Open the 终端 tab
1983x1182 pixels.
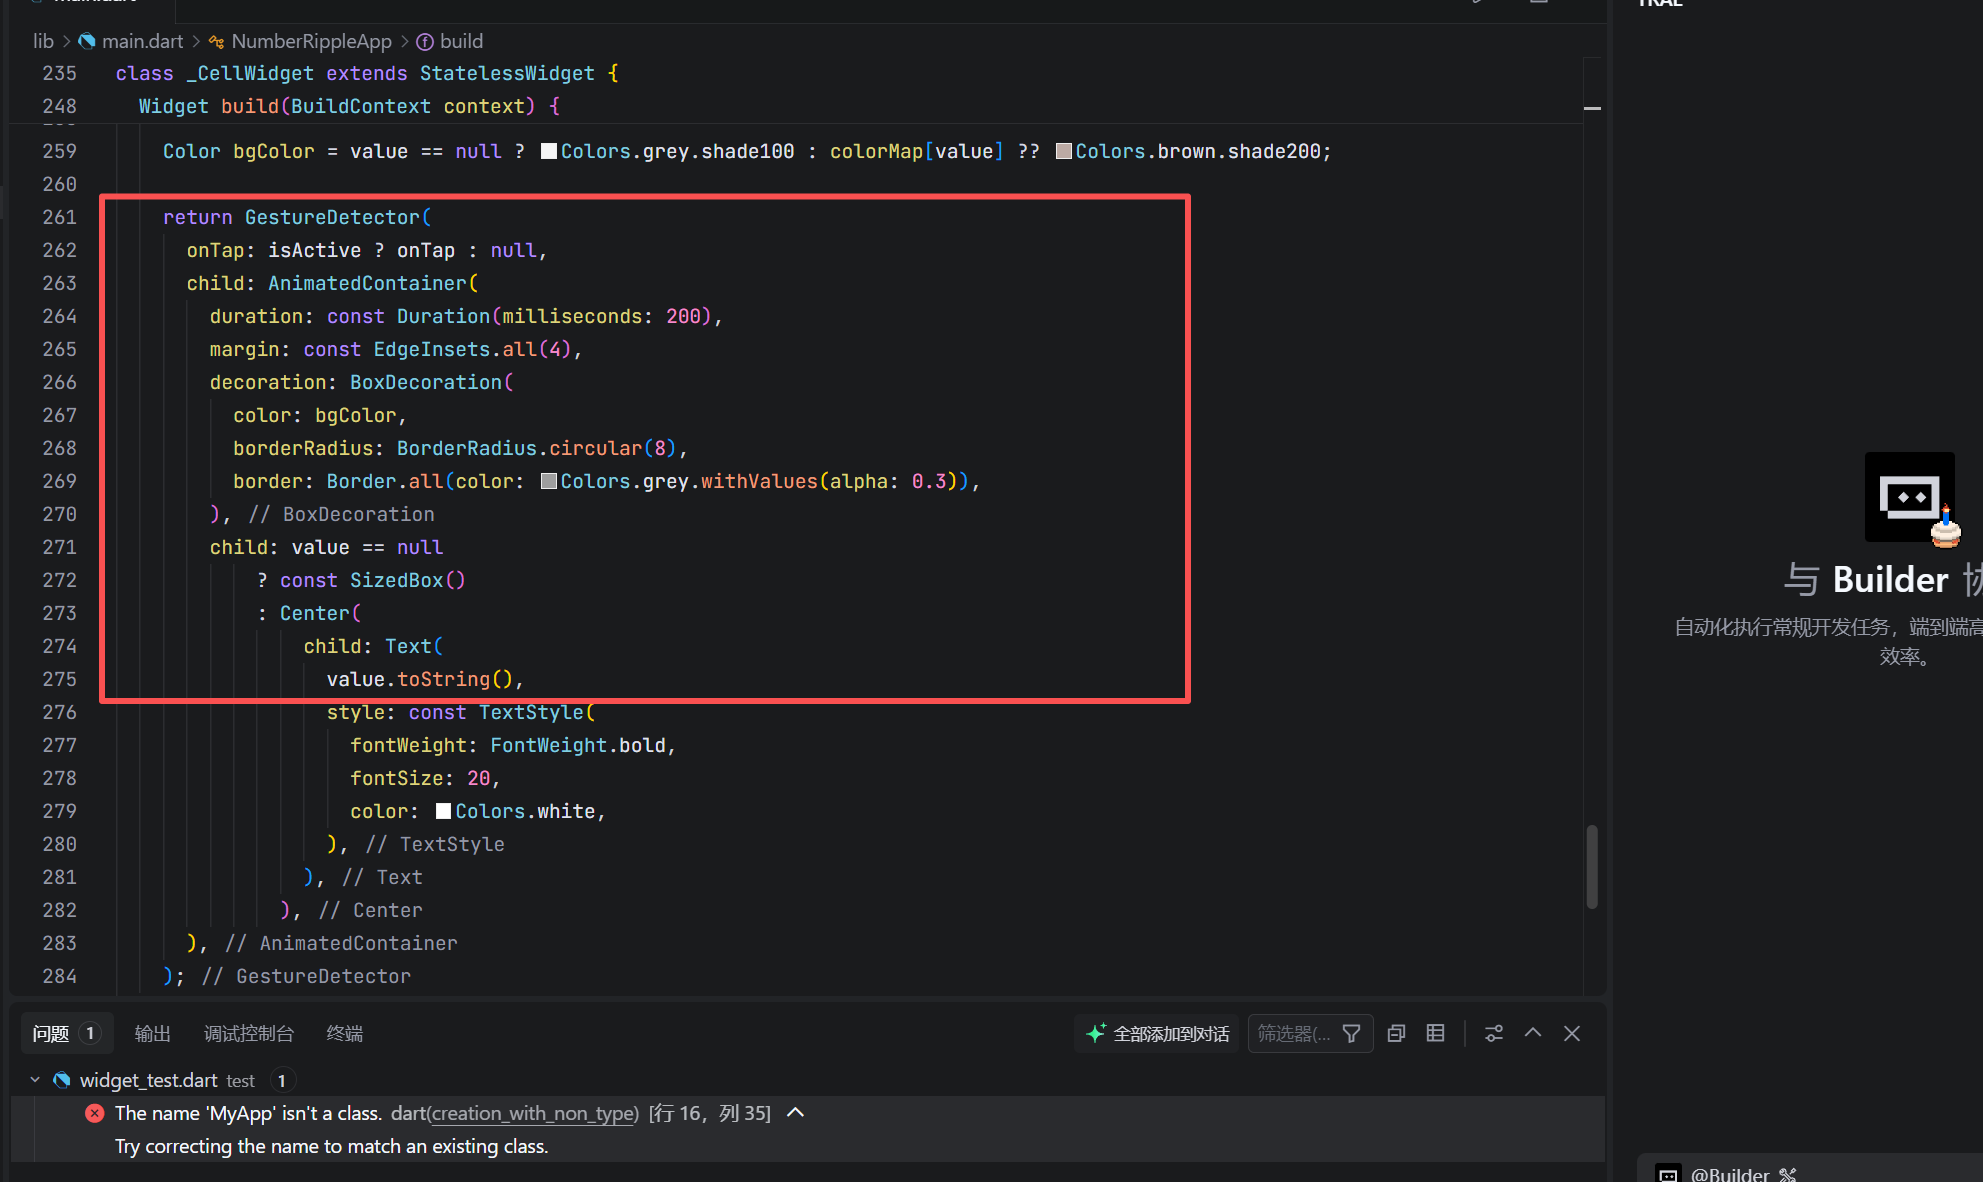tap(345, 1033)
